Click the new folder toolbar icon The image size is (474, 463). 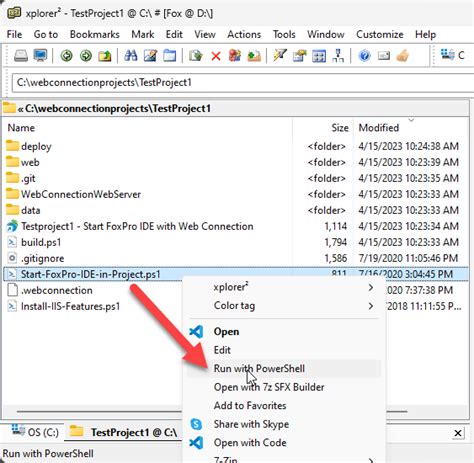tap(170, 56)
